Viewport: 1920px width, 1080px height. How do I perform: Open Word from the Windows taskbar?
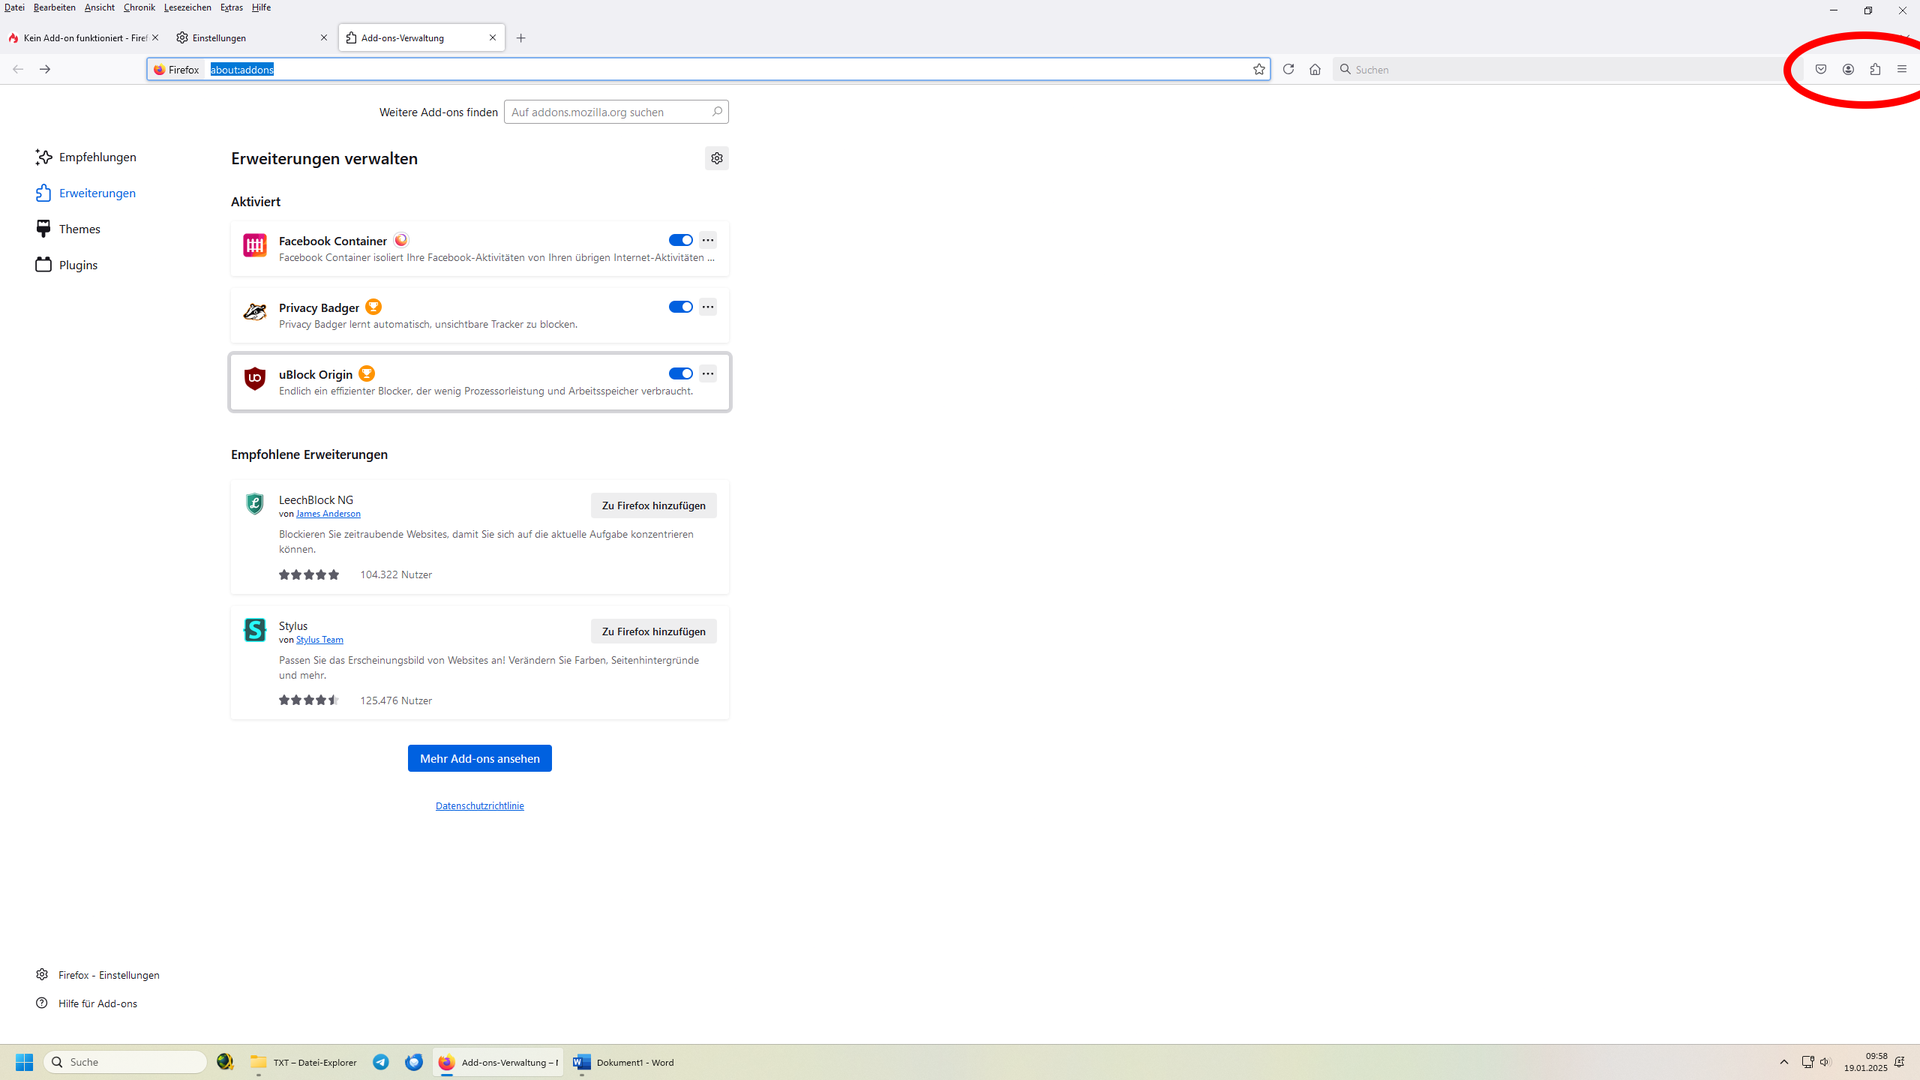pyautogui.click(x=623, y=1062)
